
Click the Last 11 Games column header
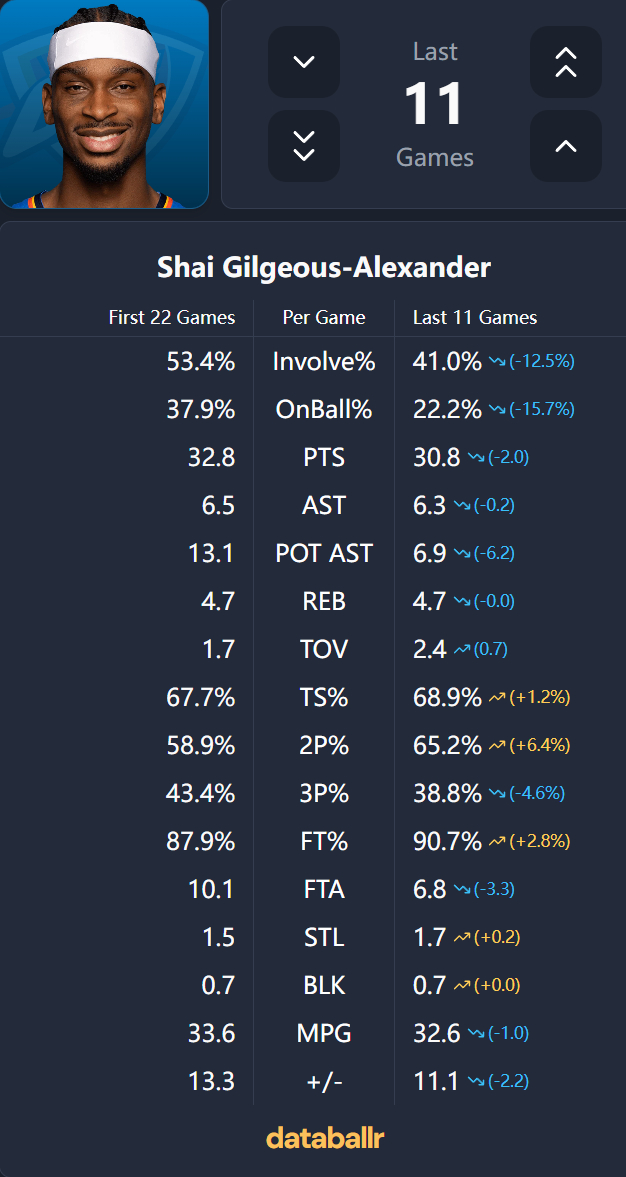475,318
